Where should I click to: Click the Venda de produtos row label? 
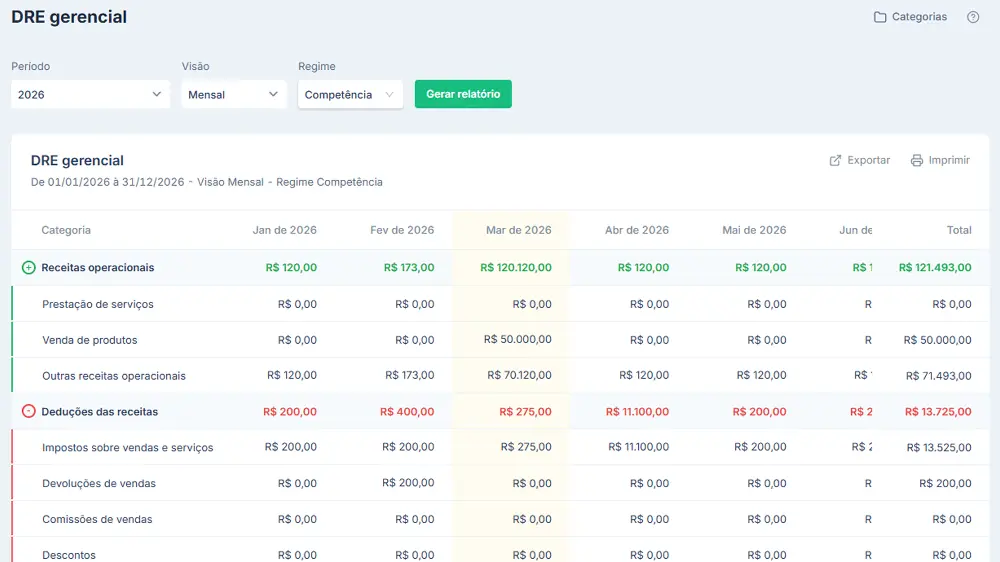[89, 340]
